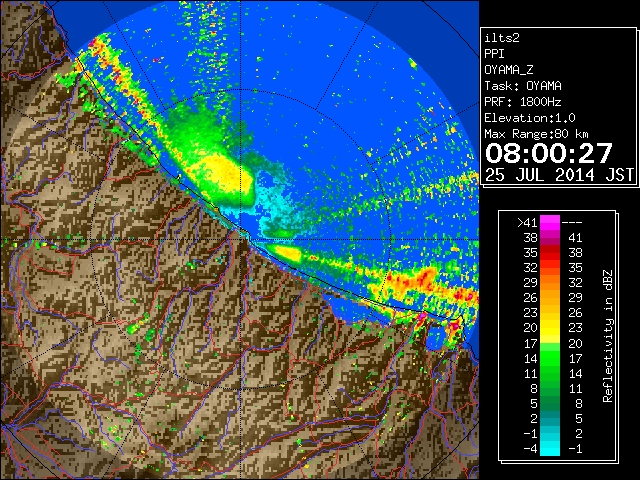Select the 'Task: OYAMA' line

(523, 86)
